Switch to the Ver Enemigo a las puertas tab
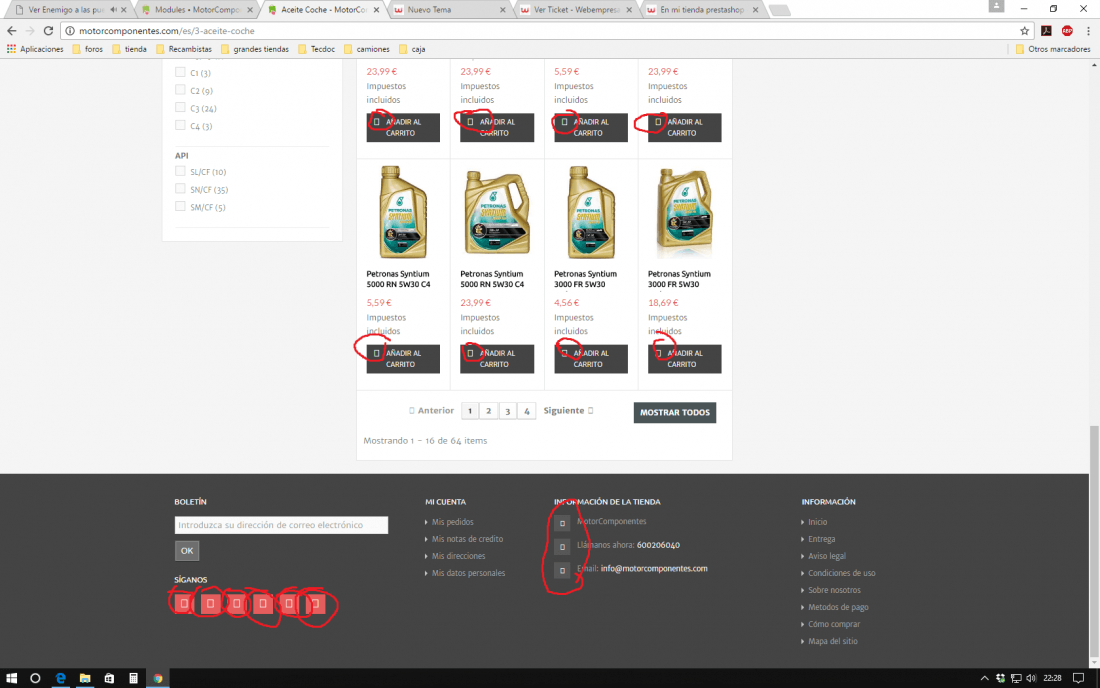This screenshot has width=1100, height=688. 67,10
